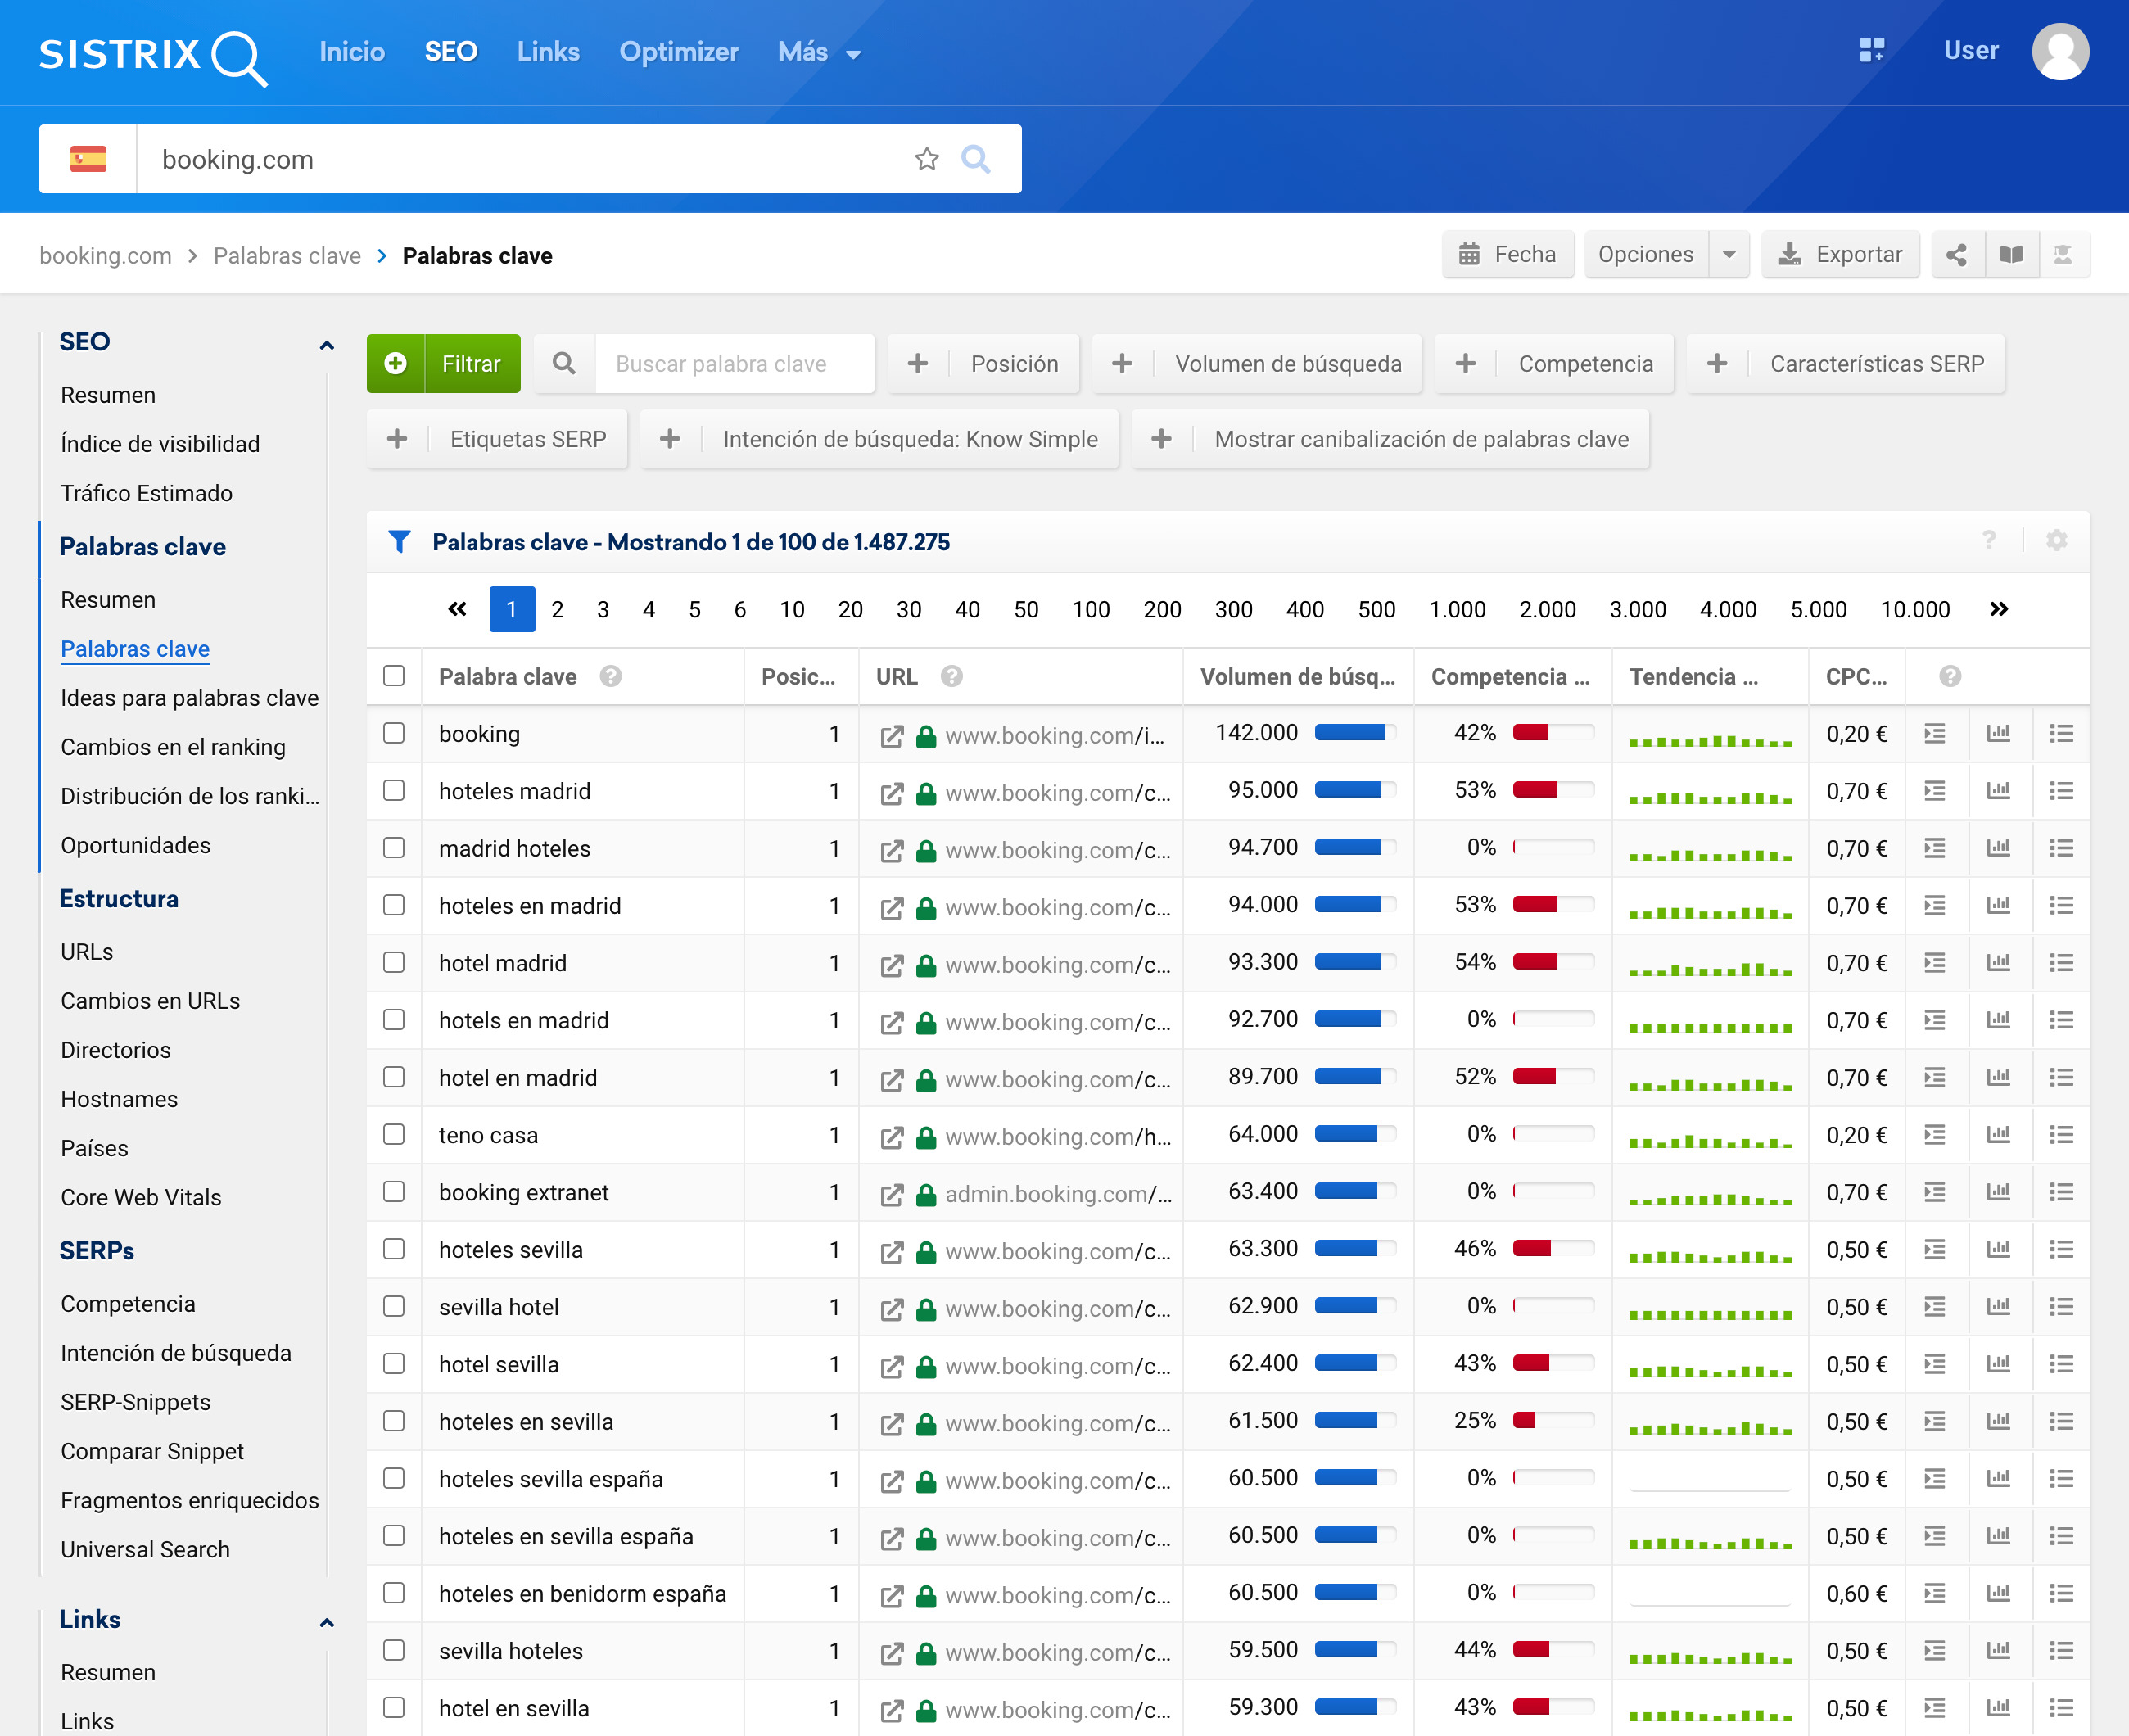2129x1736 pixels.
Task: Open external link icon for 'booking' row
Action: pos(891,736)
